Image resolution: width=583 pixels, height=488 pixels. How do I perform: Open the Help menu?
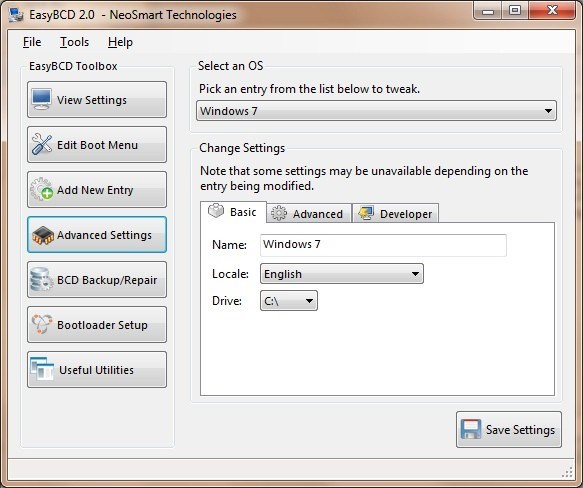[120, 42]
